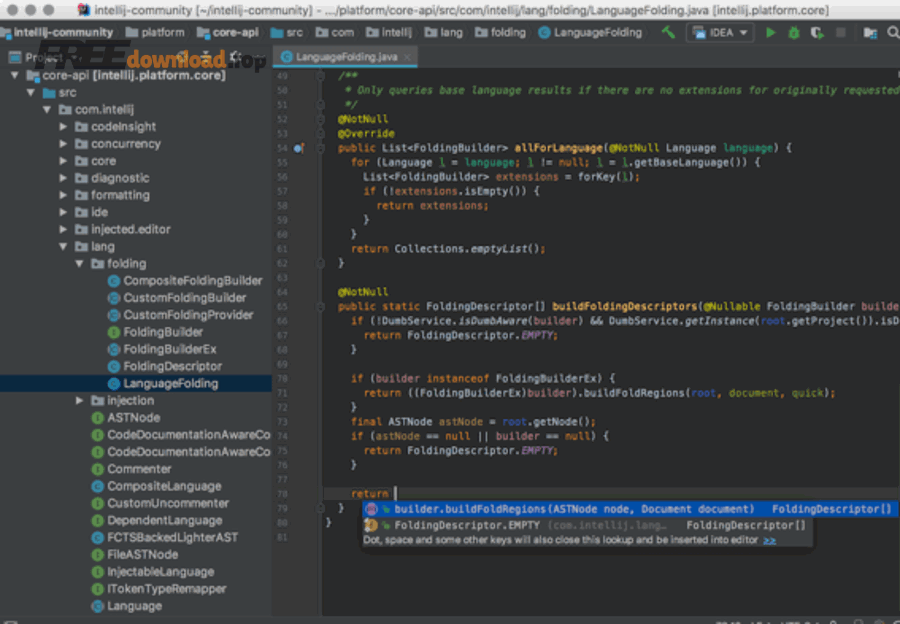The height and width of the screenshot is (624, 900).
Task: Collapse the folding folder in the tree
Action: pos(81,264)
